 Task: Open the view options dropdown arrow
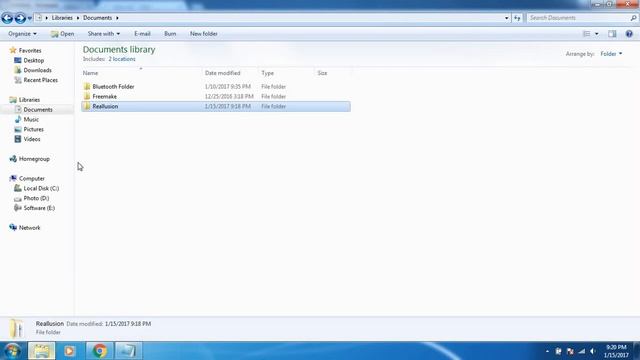(597, 34)
